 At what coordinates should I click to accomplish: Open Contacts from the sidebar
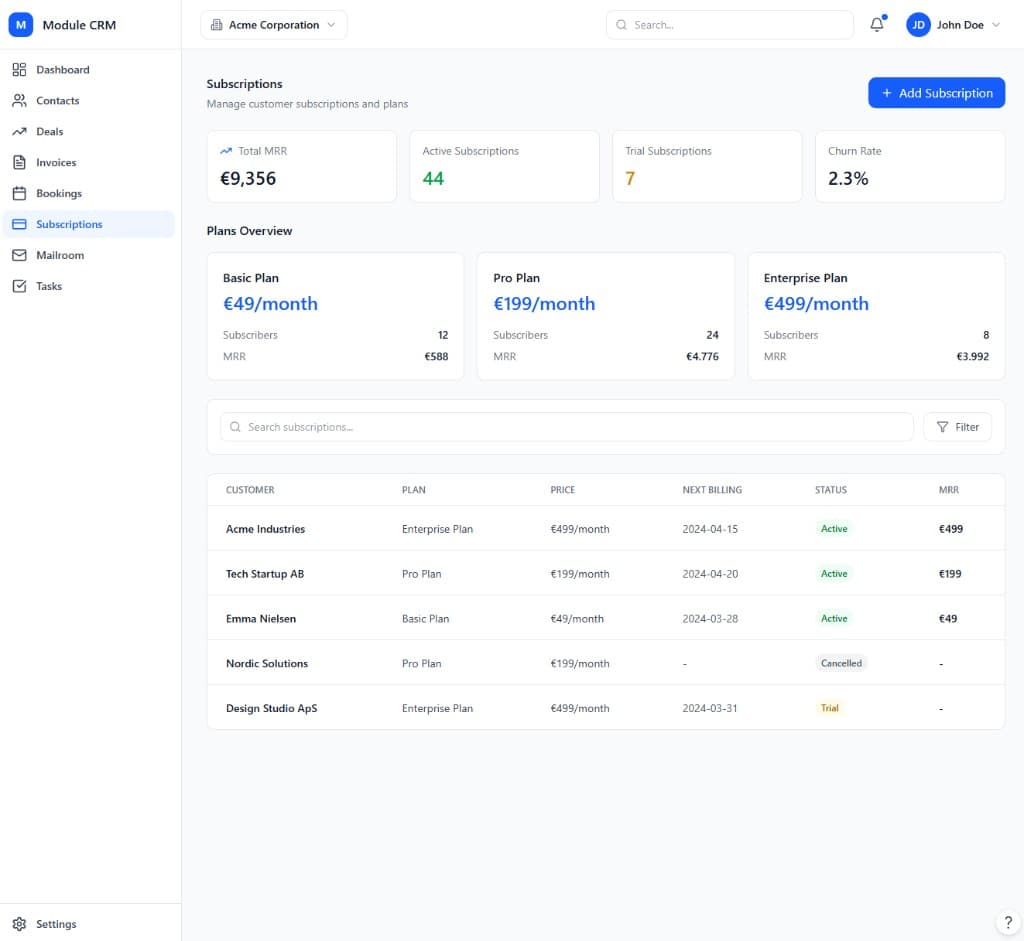click(x=57, y=101)
